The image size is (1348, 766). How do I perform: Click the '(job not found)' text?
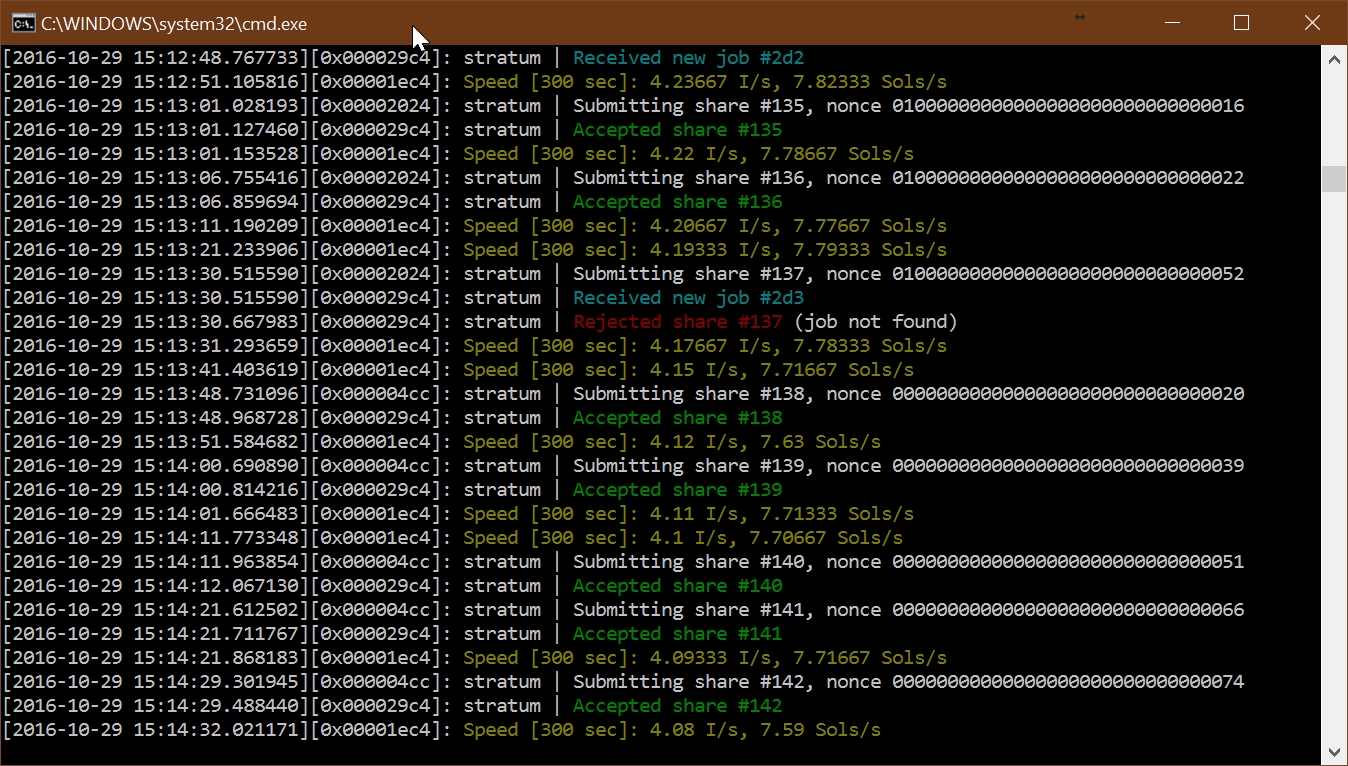[x=876, y=322]
